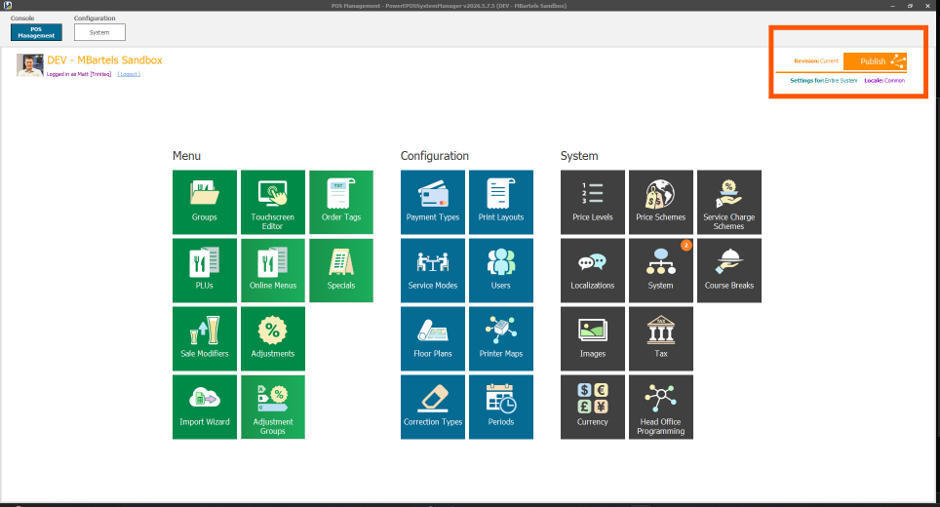Open the Printer Maps tile

click(501, 339)
